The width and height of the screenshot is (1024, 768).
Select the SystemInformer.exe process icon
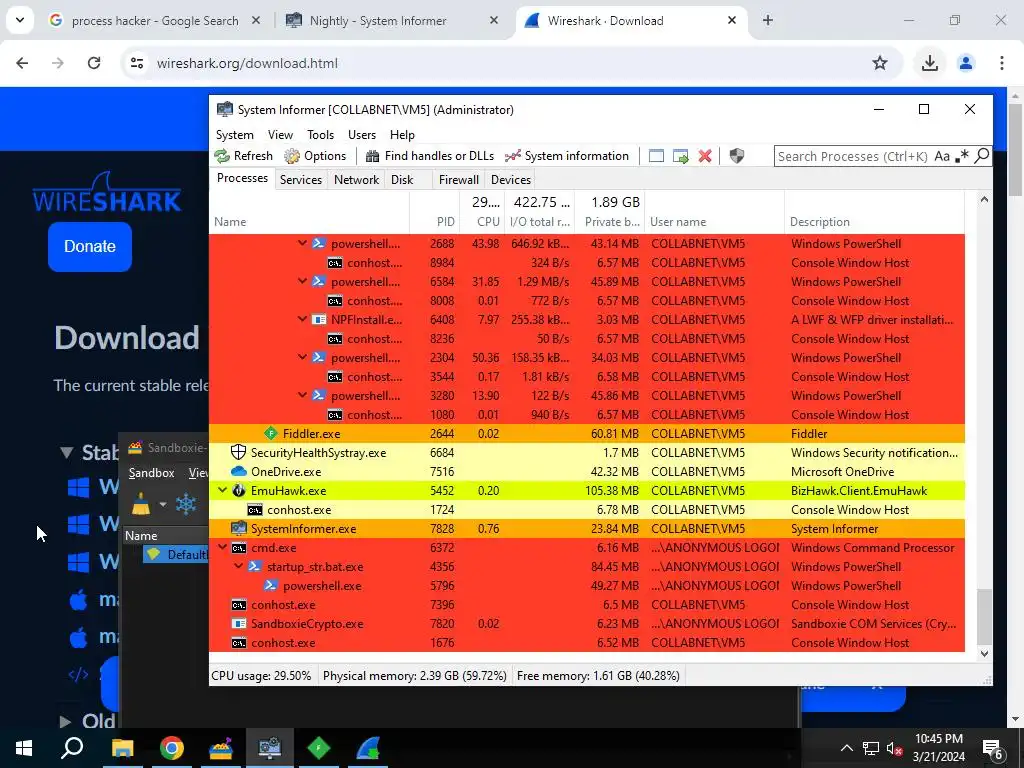pos(239,528)
